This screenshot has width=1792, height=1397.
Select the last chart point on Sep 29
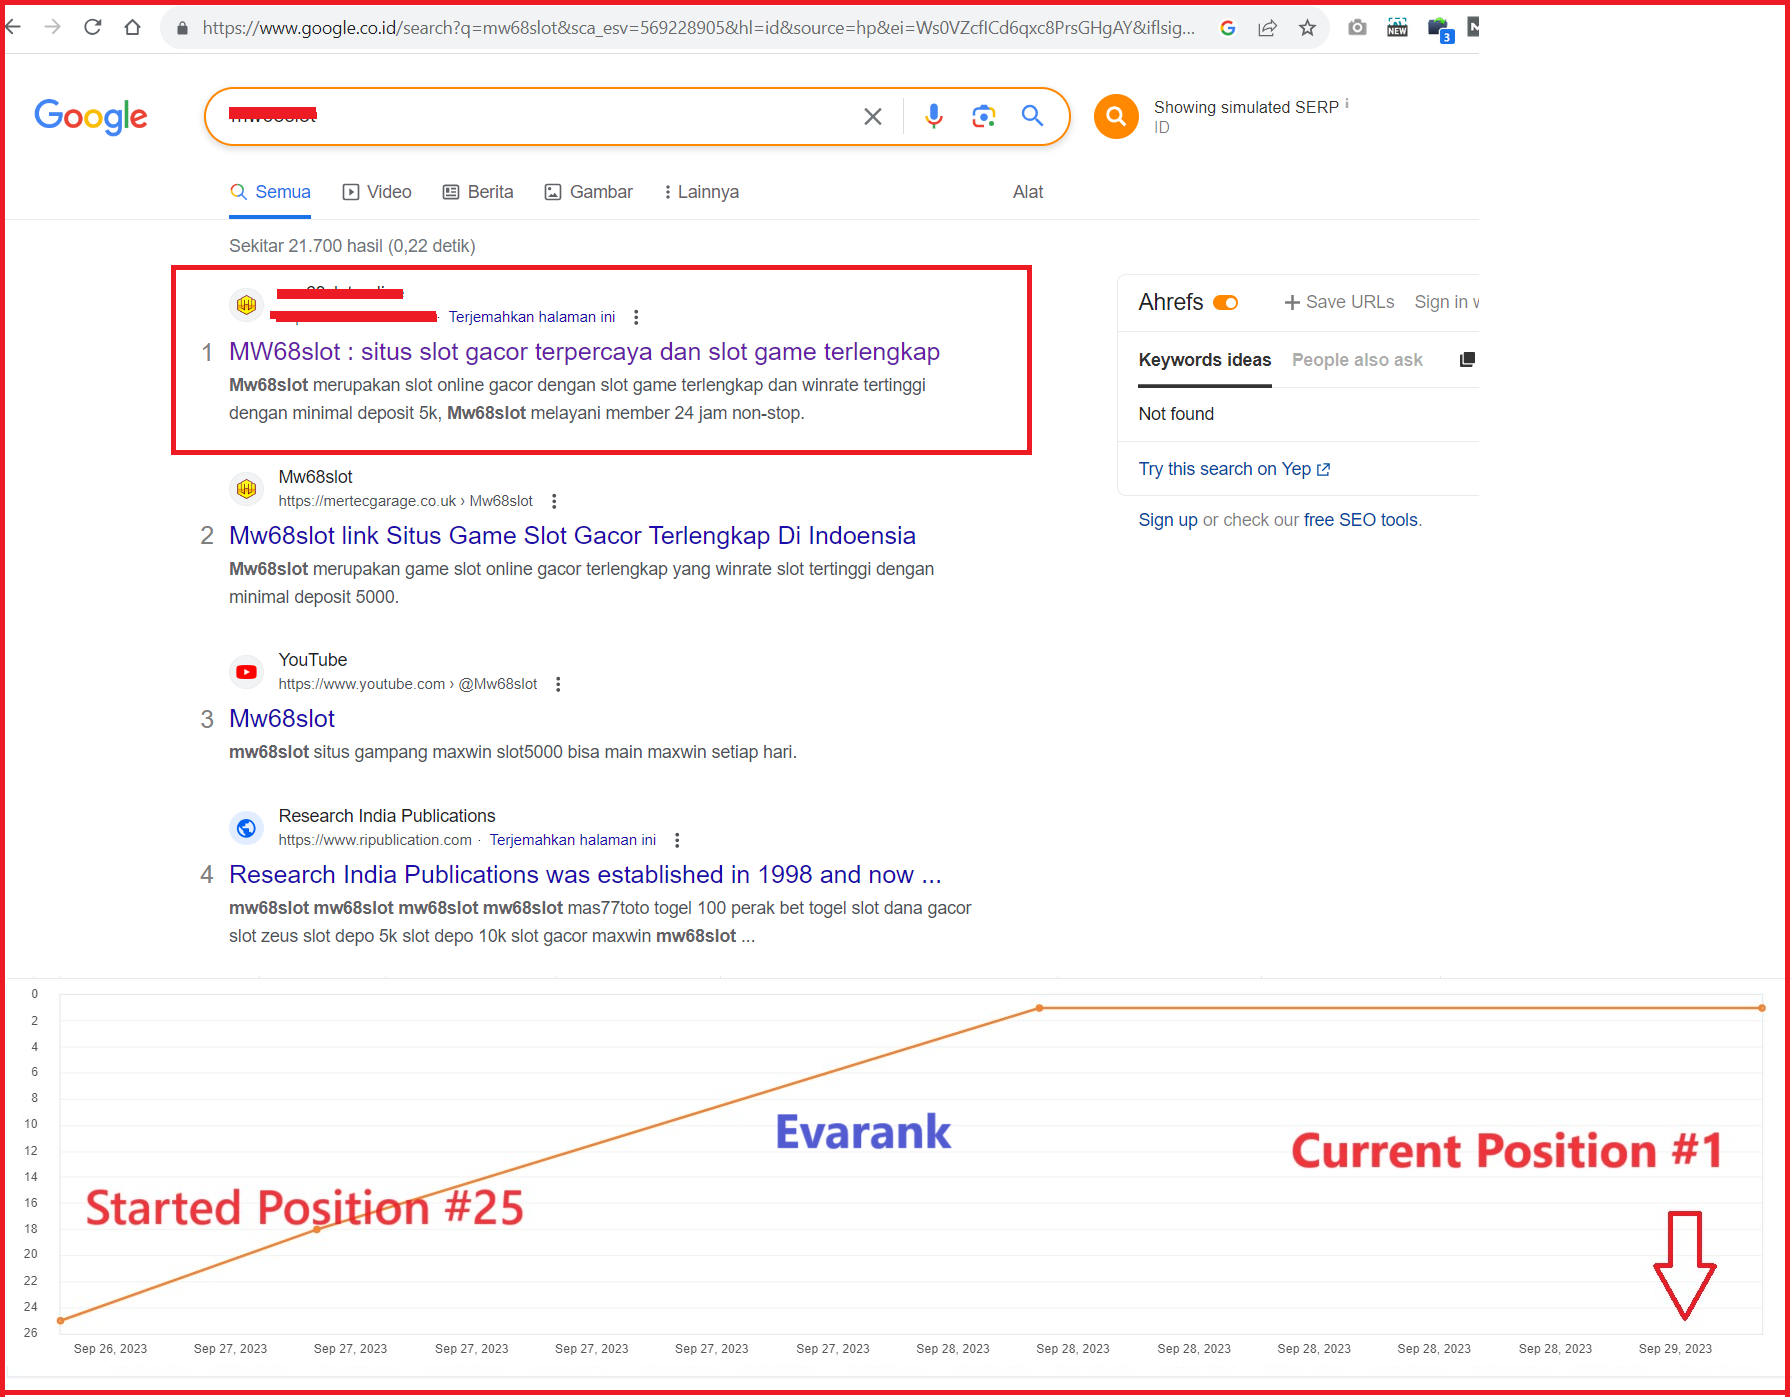pyautogui.click(x=1762, y=1008)
